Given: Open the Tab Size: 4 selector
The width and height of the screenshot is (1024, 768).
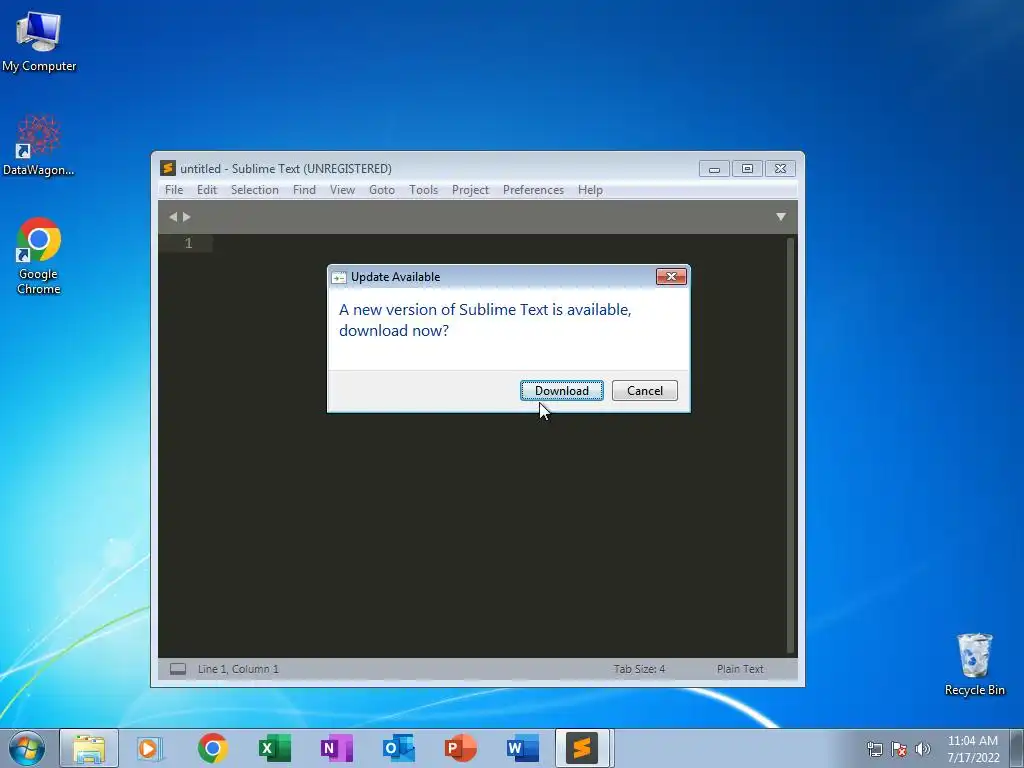Looking at the screenshot, I should click(639, 669).
